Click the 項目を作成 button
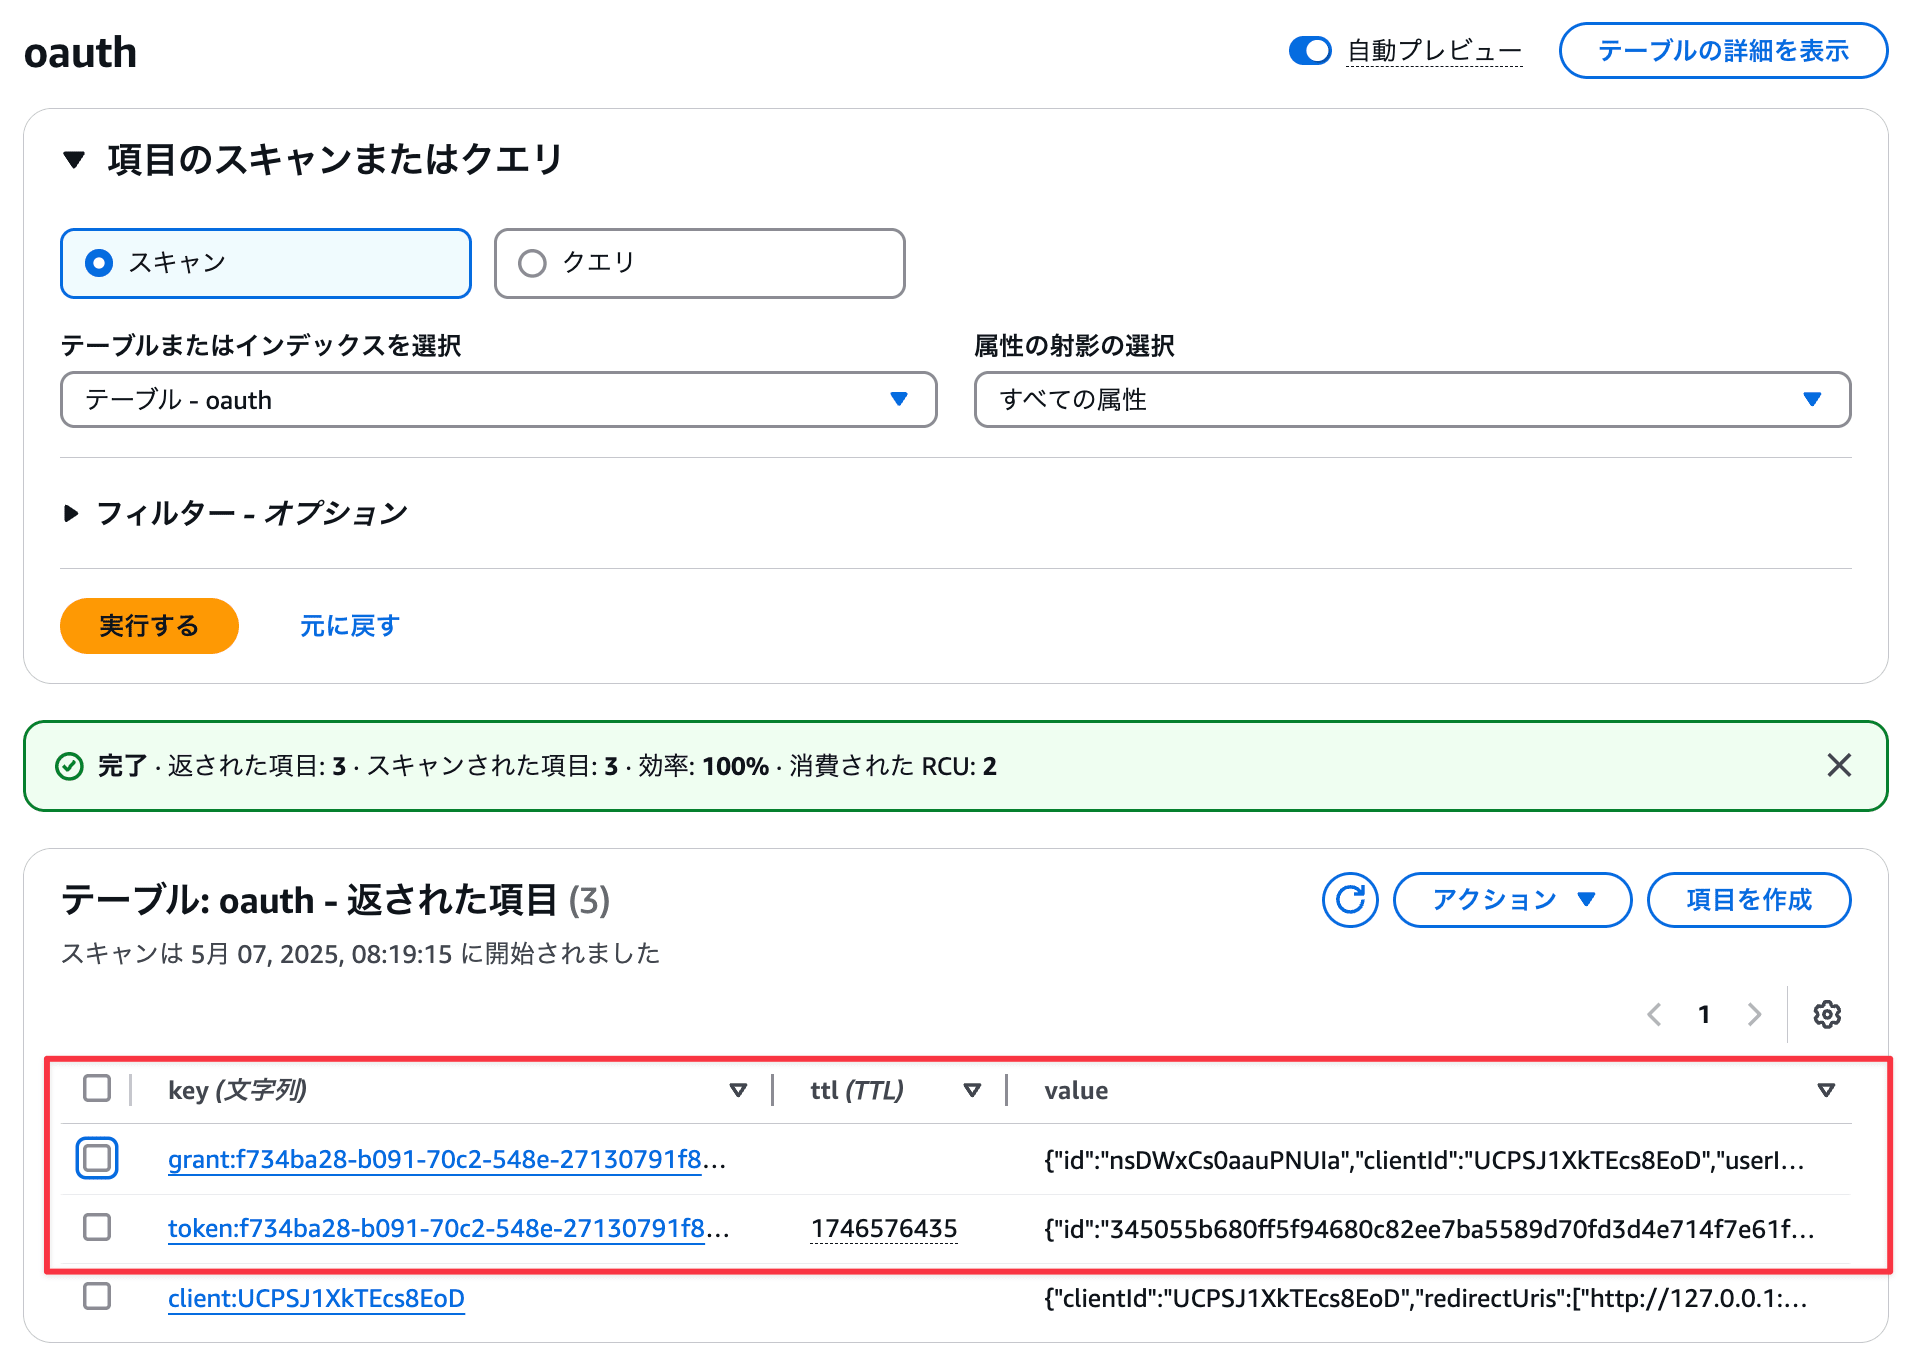Screen dimensions: 1908x1368 click(x=1749, y=900)
